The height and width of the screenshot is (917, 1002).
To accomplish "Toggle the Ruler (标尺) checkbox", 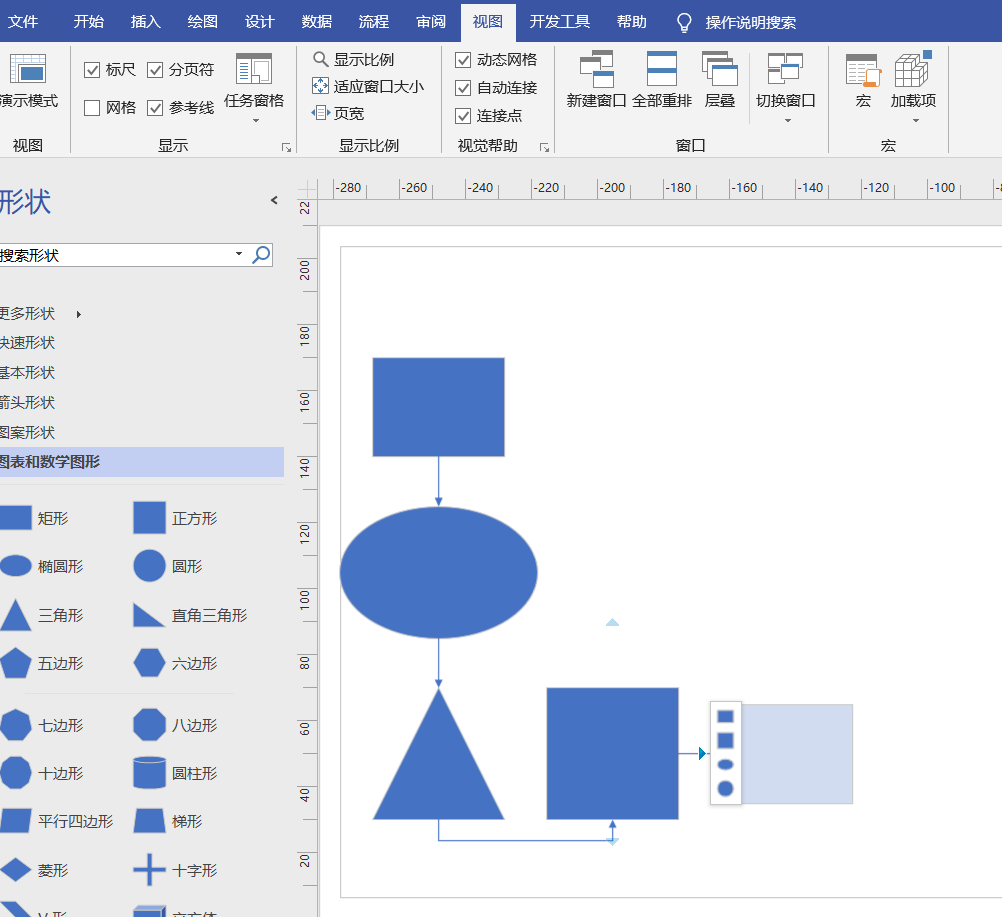I will coord(92,70).
